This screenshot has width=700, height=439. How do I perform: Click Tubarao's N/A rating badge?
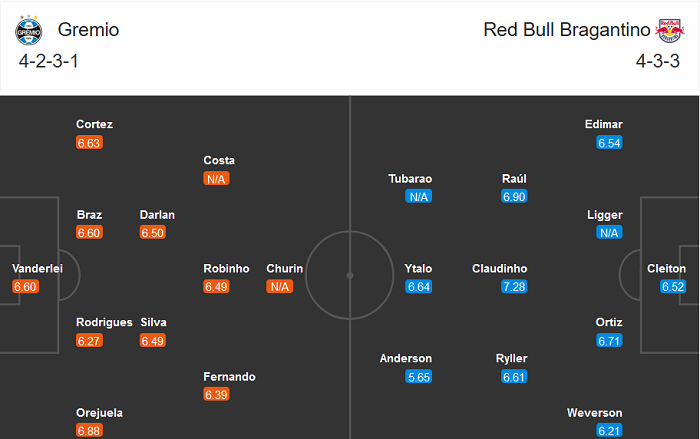tap(418, 197)
